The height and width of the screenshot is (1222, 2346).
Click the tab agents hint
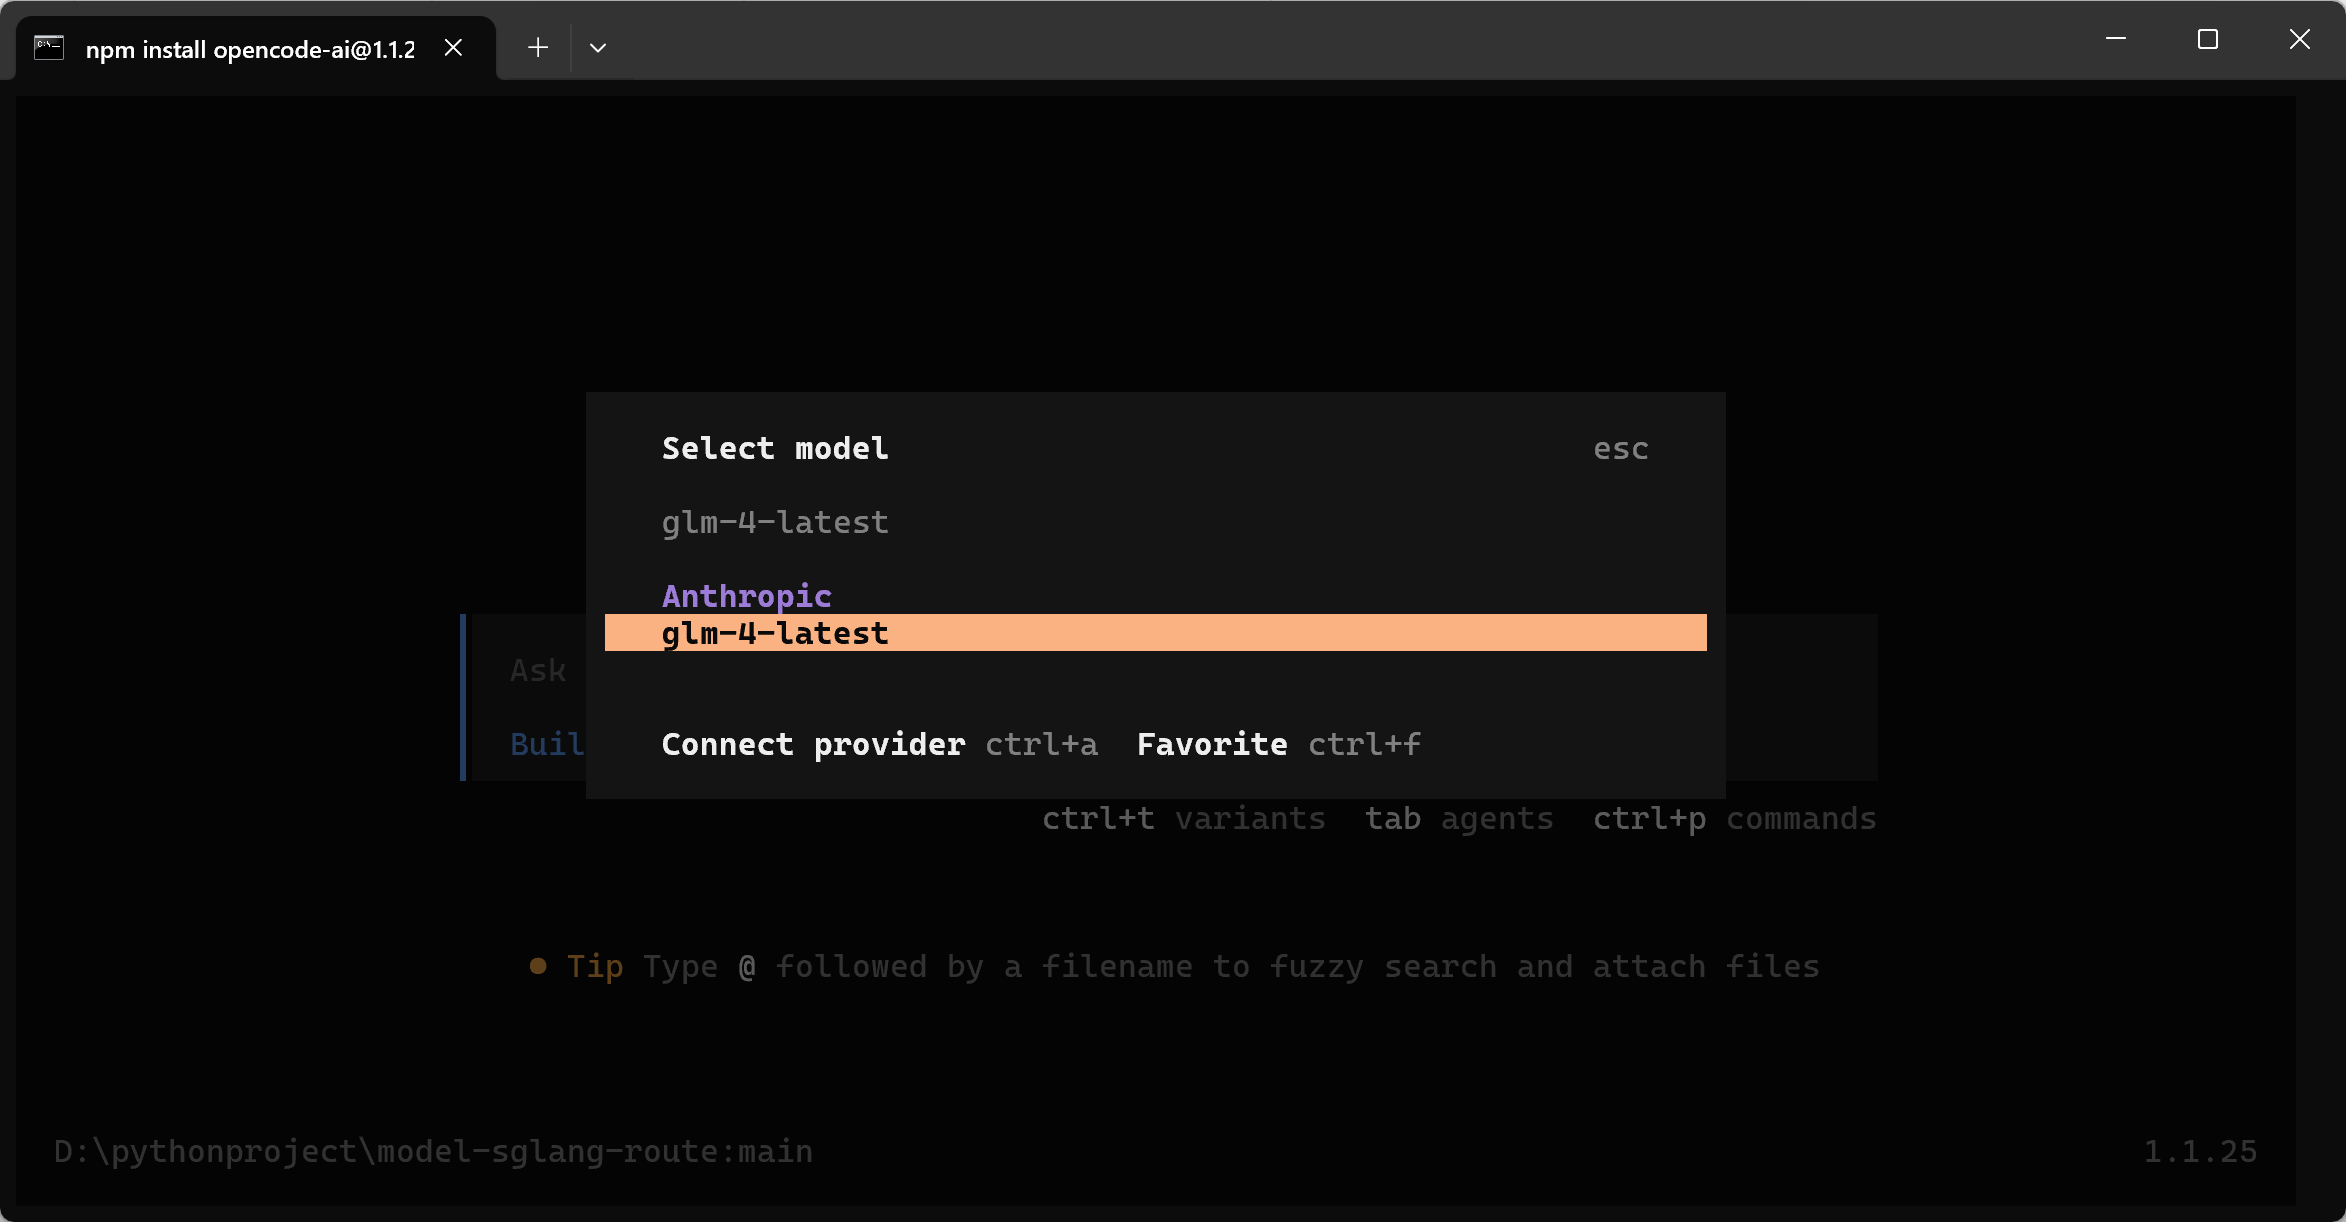click(1459, 819)
